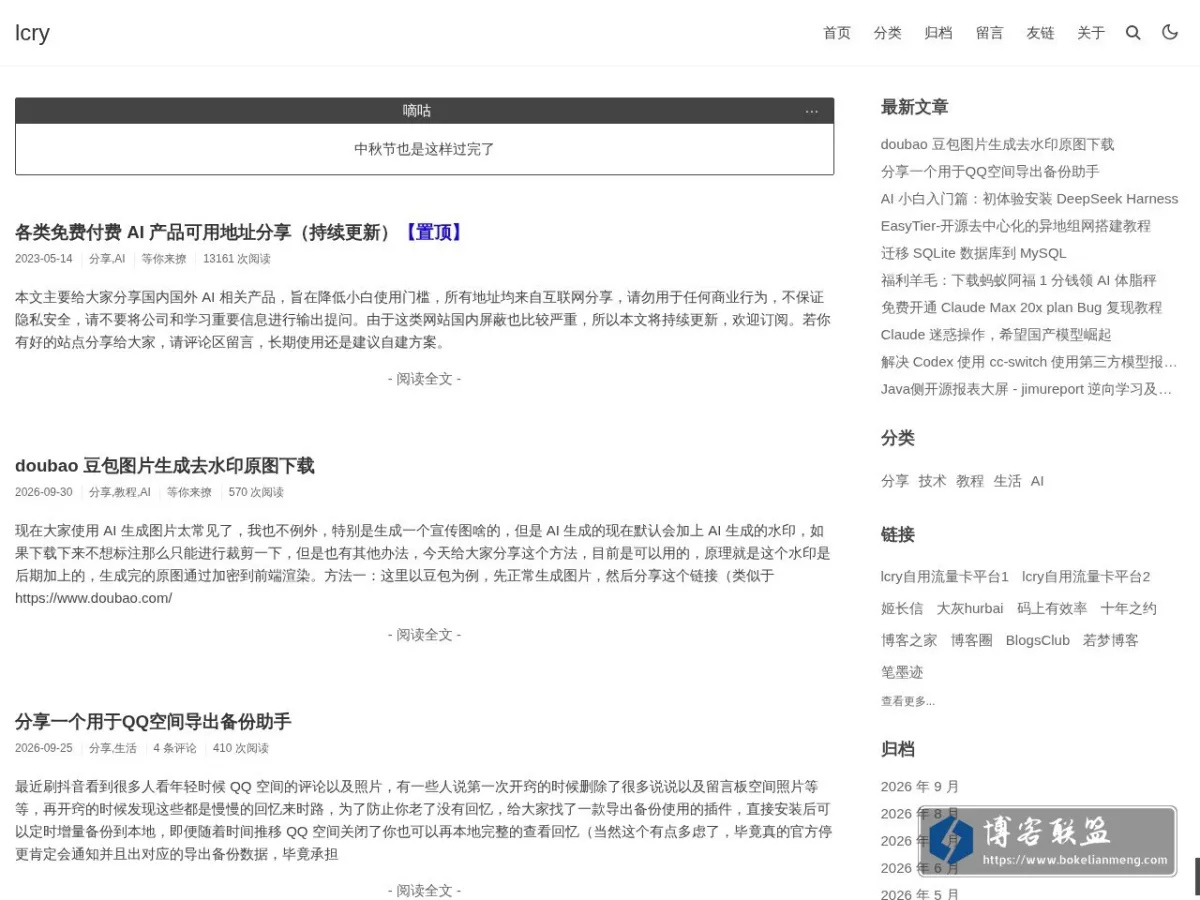Open friend link 博客圈
Screen dimensions: 1200x900
pyautogui.click(x=972, y=640)
